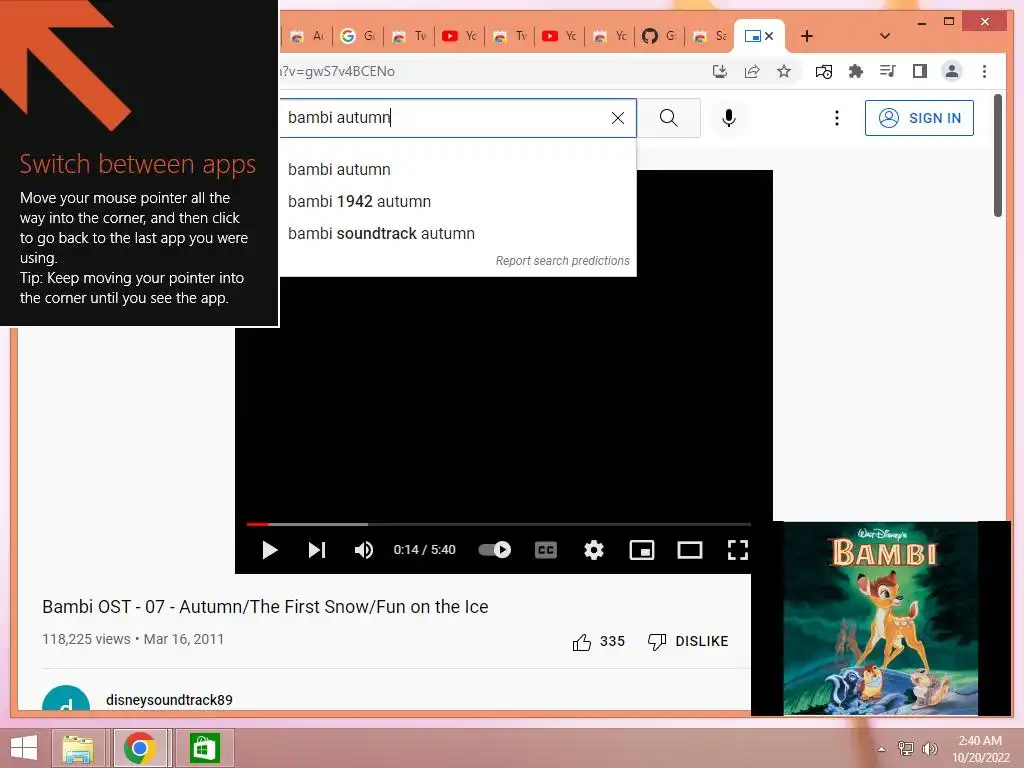This screenshot has height=768, width=1024.
Task: Switch to the GitHub tab
Action: click(658, 36)
